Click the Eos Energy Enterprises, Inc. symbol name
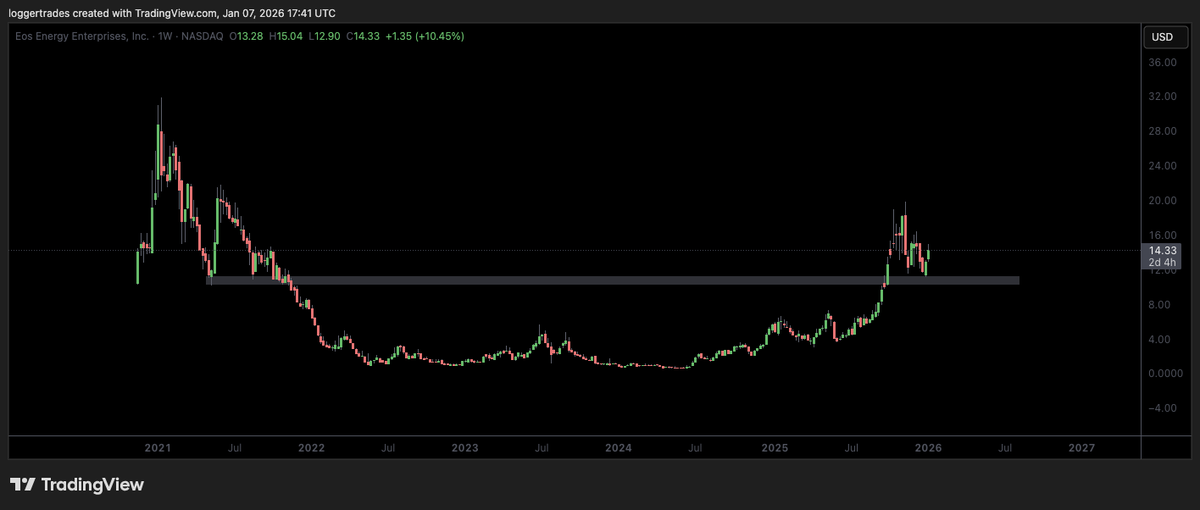Image resolution: width=1200 pixels, height=510 pixels. (82, 37)
